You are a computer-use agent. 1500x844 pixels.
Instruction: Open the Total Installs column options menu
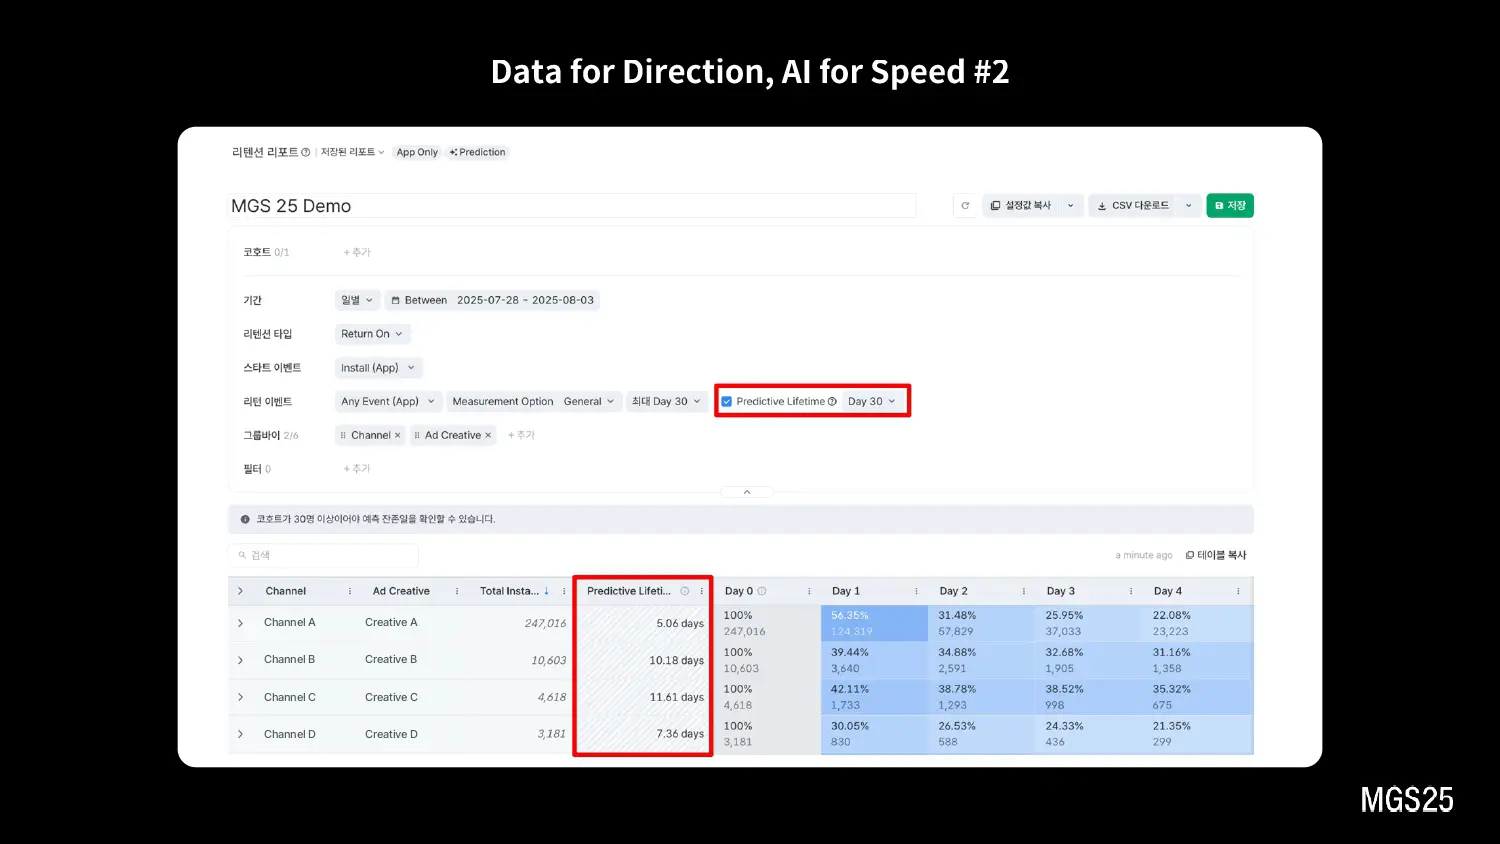click(x=564, y=592)
